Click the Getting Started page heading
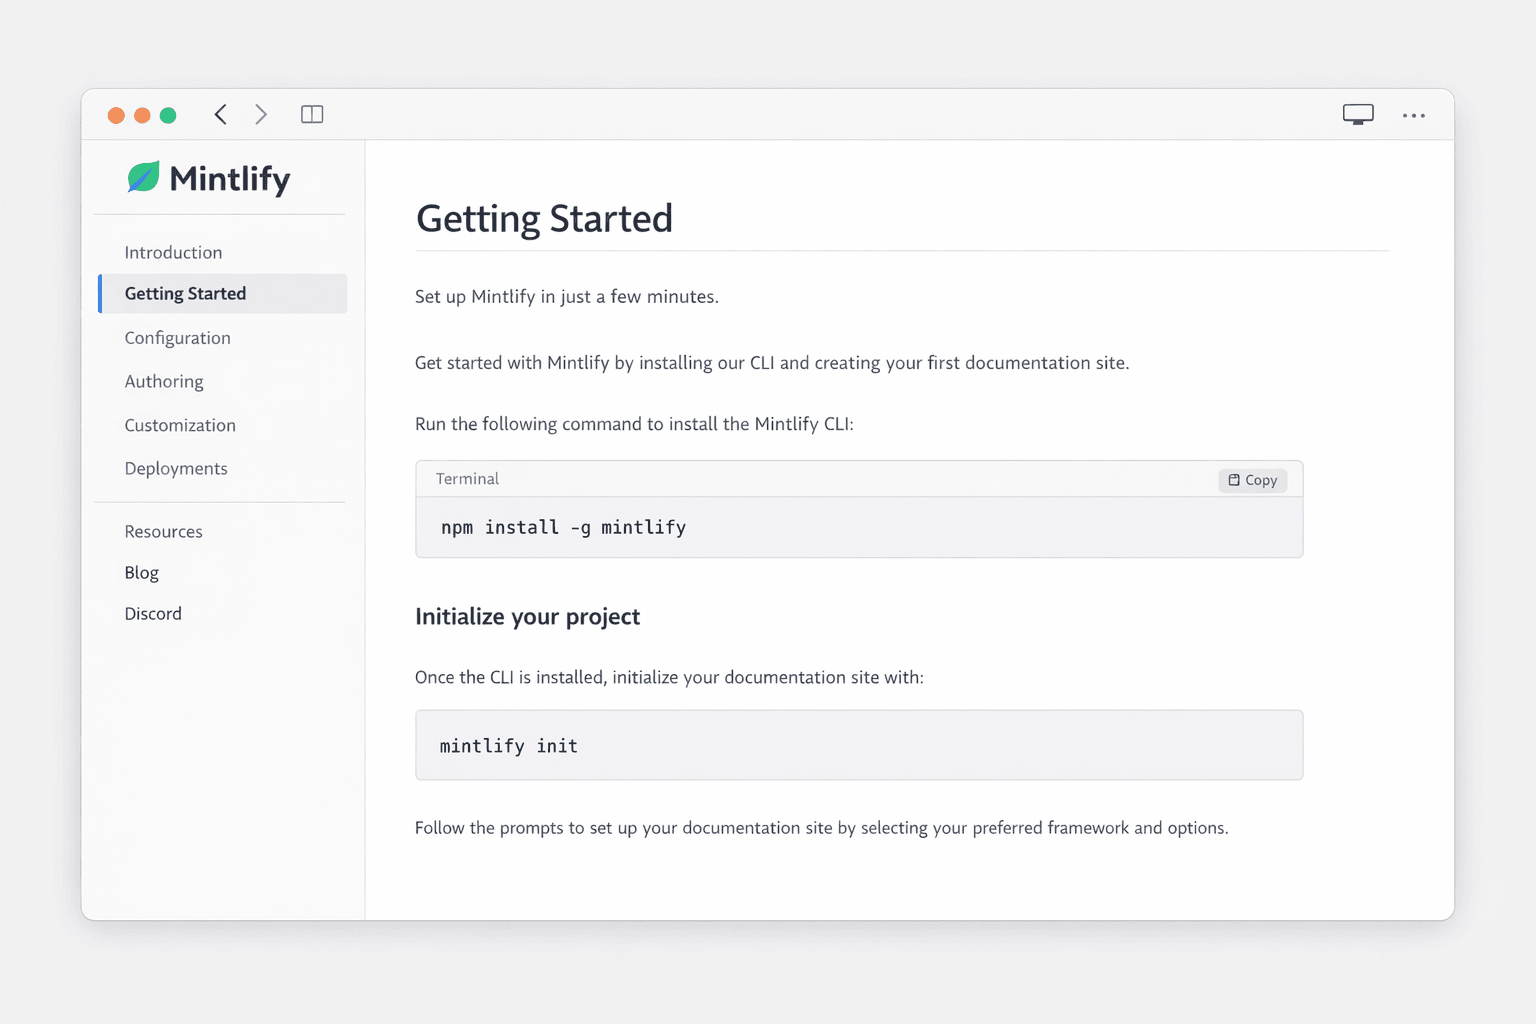This screenshot has height=1024, width=1536. (x=544, y=218)
